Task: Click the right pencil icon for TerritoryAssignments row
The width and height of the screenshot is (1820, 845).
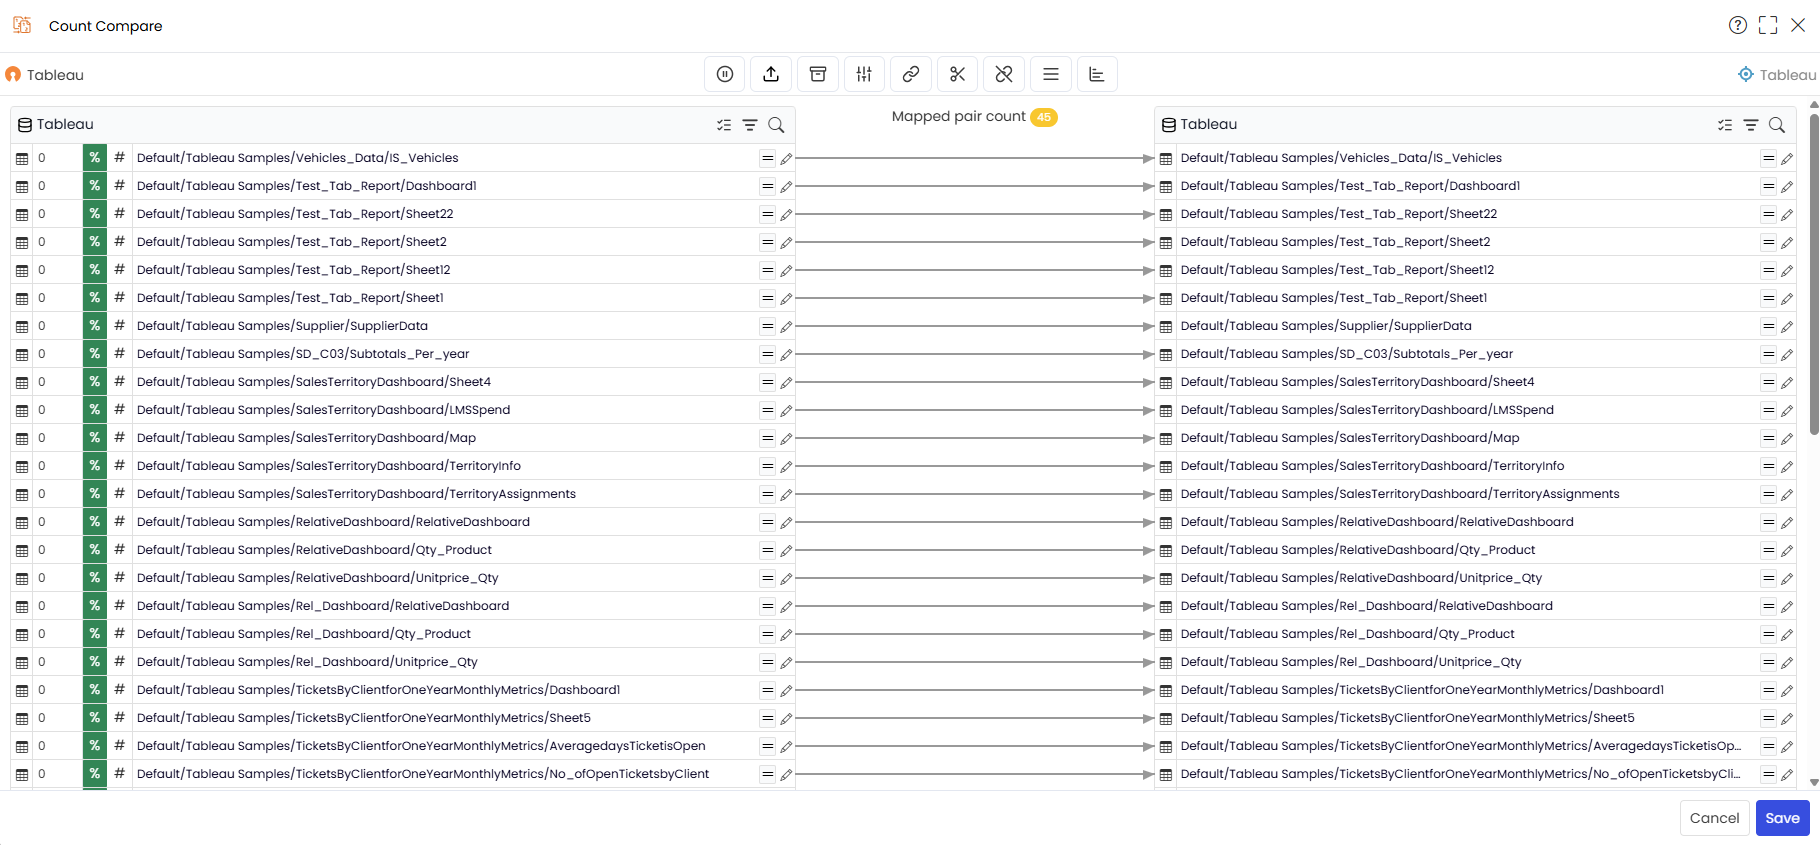Action: pyautogui.click(x=1787, y=494)
